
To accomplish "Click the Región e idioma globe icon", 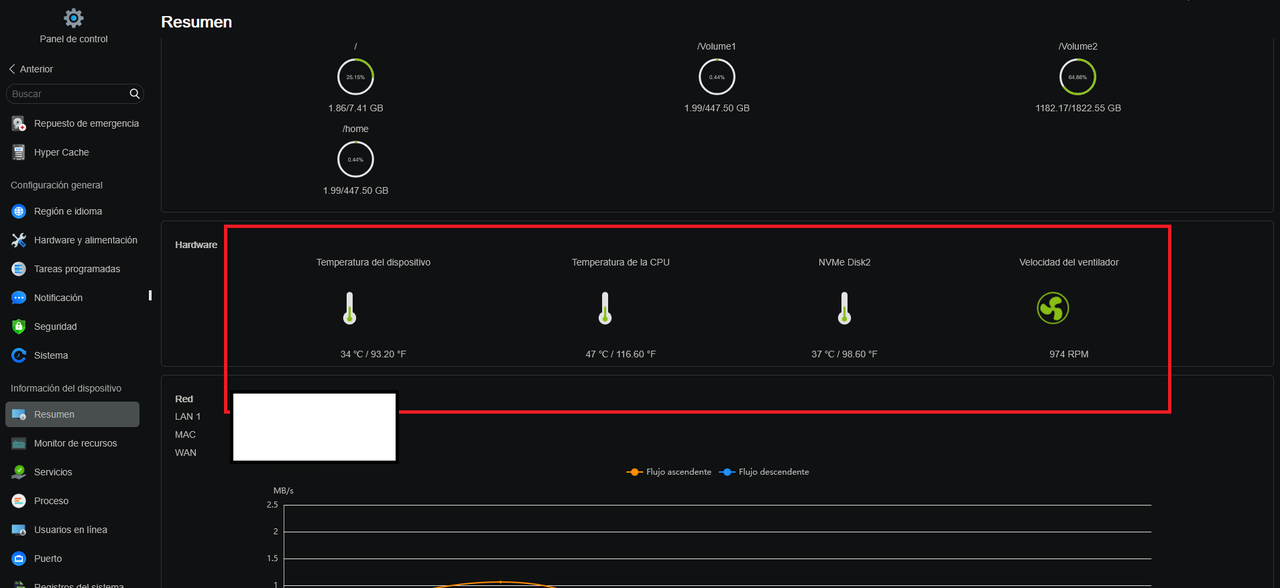I will [18, 212].
